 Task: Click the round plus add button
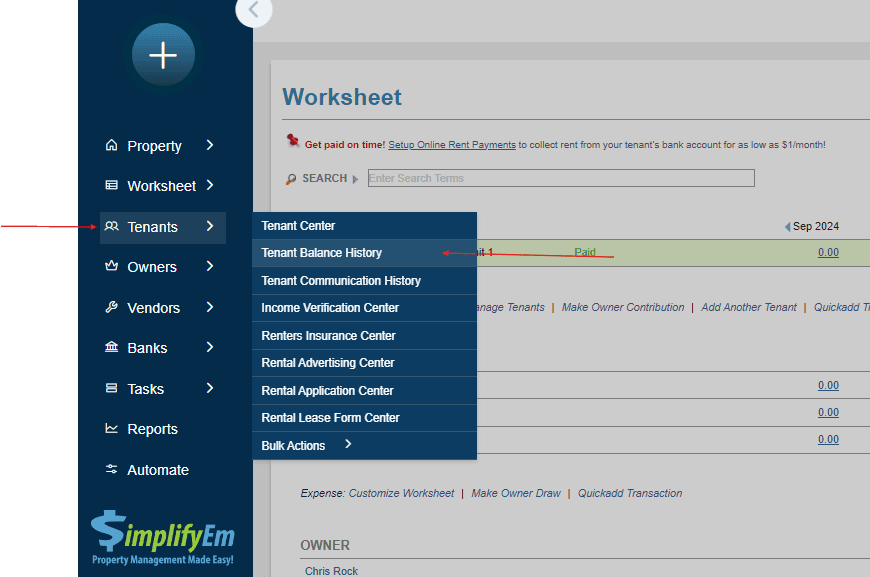point(163,55)
